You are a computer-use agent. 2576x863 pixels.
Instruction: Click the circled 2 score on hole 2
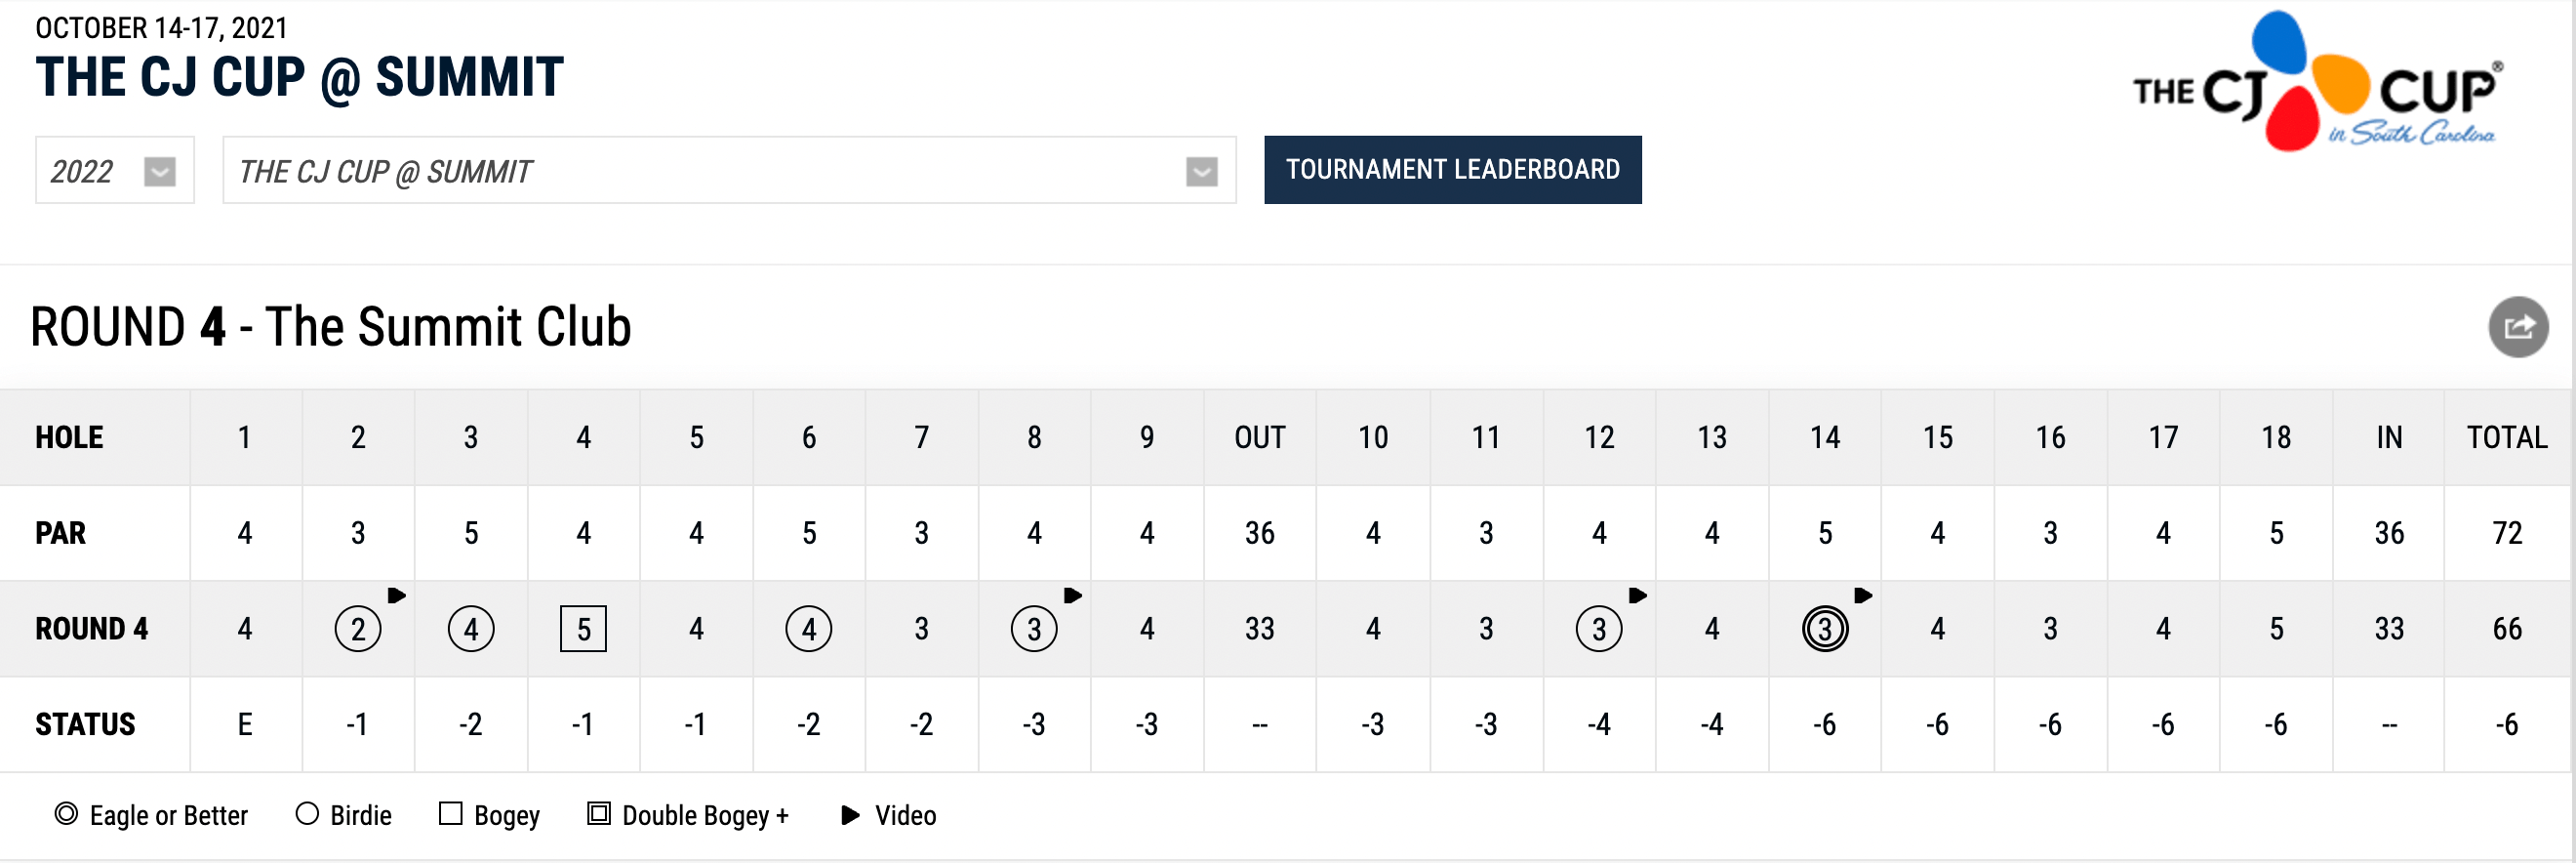[357, 628]
